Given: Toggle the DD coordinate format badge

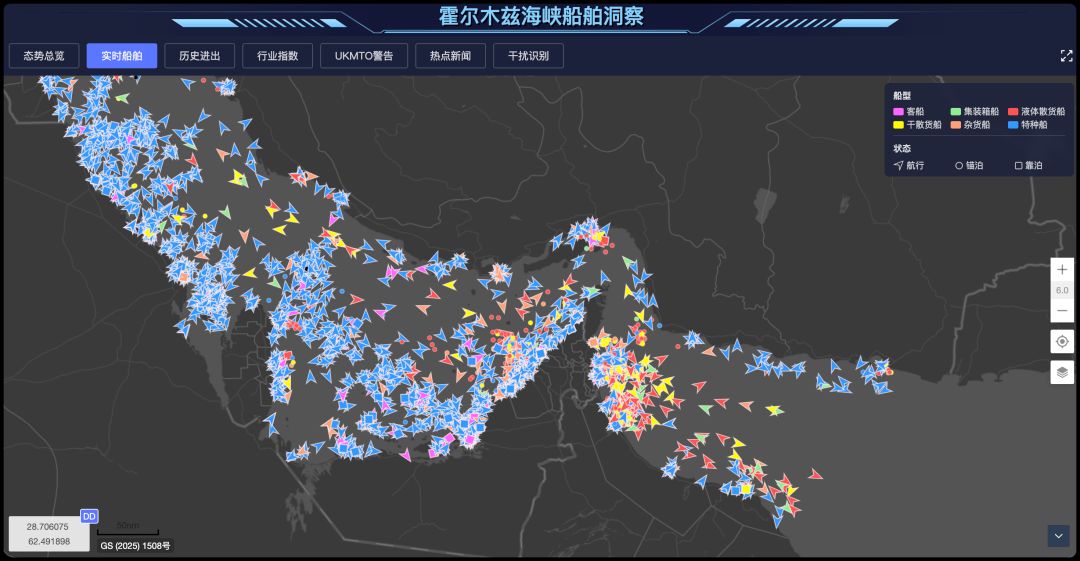Looking at the screenshot, I should click(89, 516).
